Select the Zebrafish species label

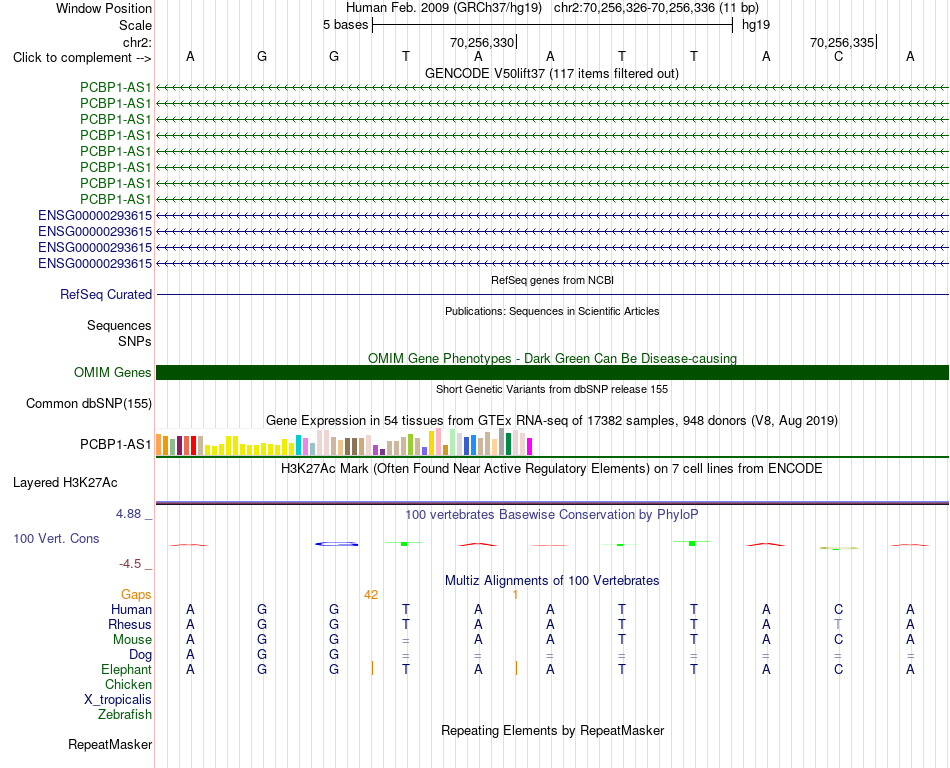coord(124,715)
